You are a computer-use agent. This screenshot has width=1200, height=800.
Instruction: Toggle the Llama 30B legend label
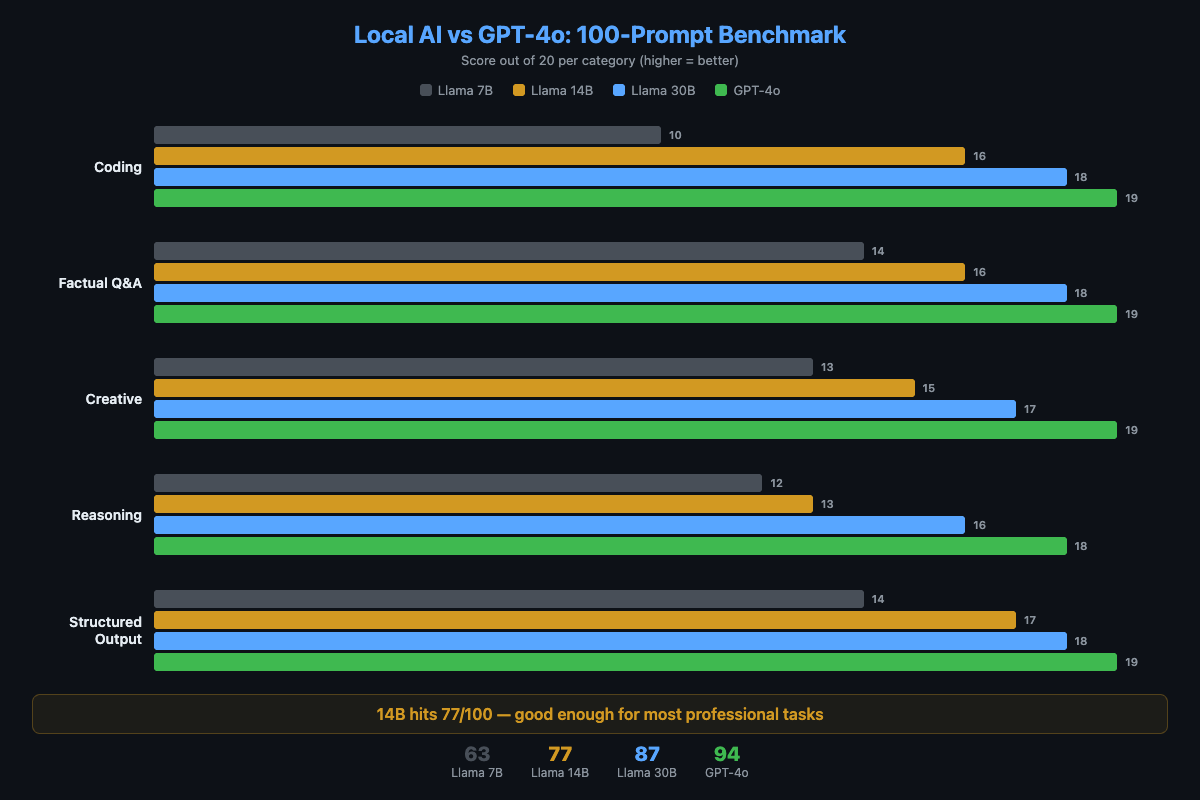pyautogui.click(x=663, y=90)
